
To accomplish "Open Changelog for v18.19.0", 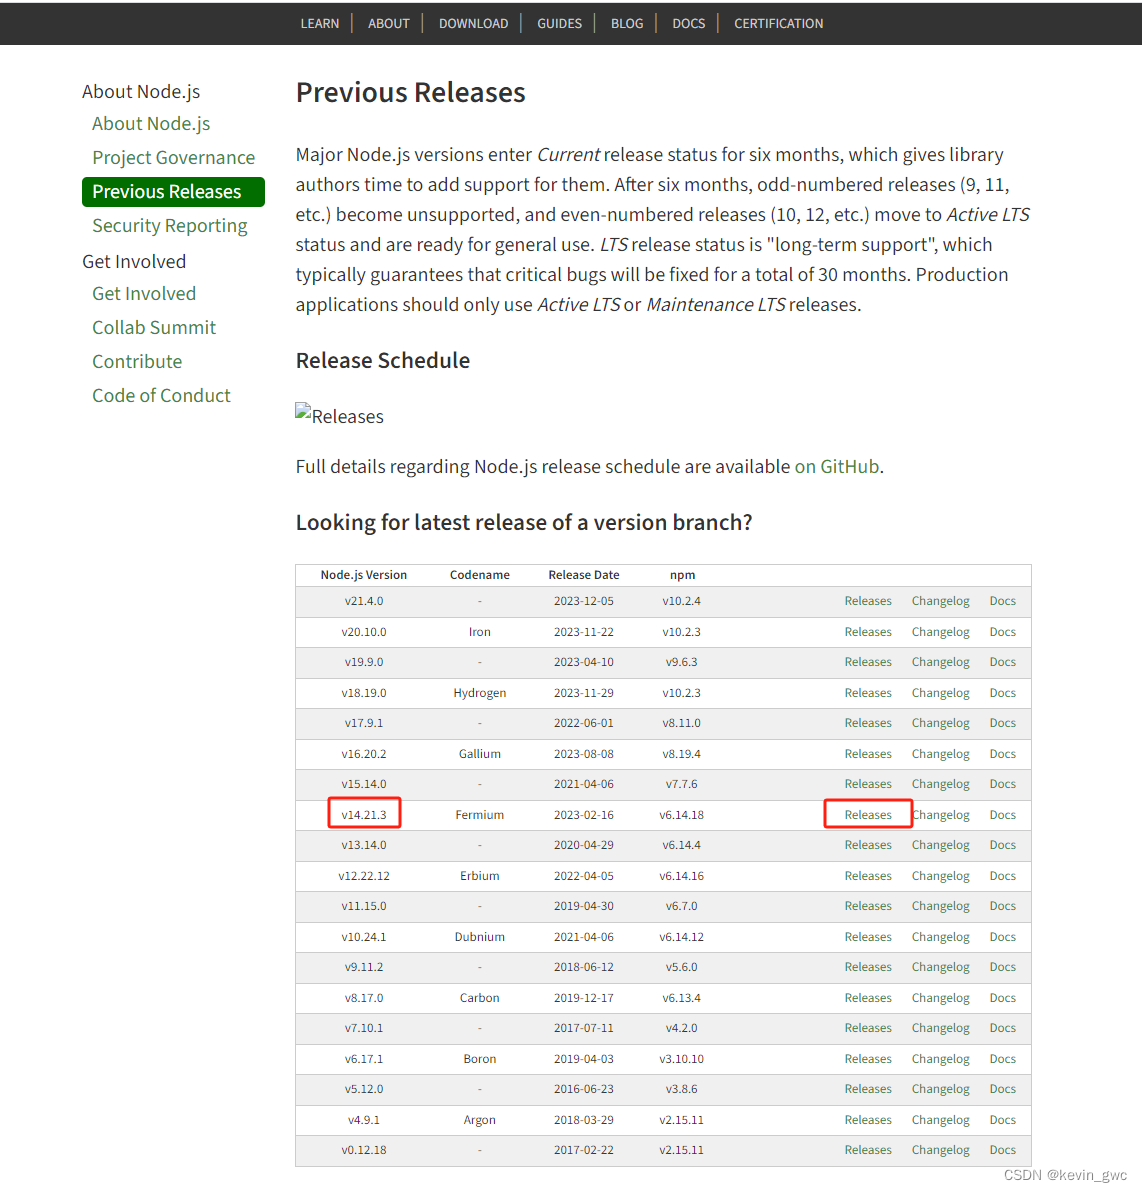I will pyautogui.click(x=941, y=693).
